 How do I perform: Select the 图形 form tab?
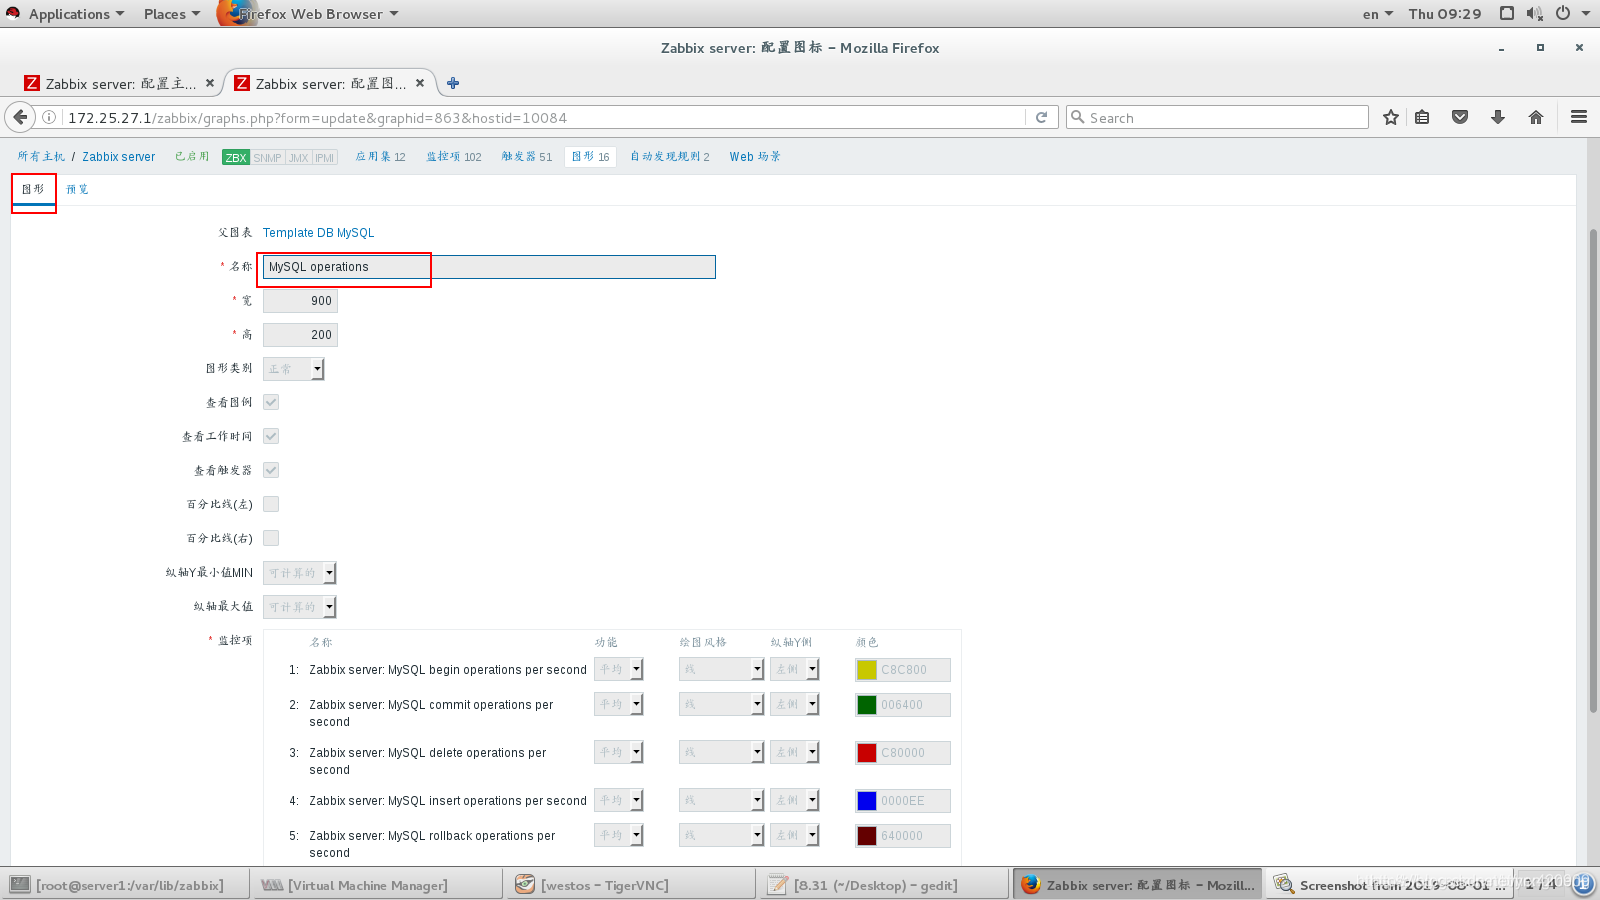[33, 189]
